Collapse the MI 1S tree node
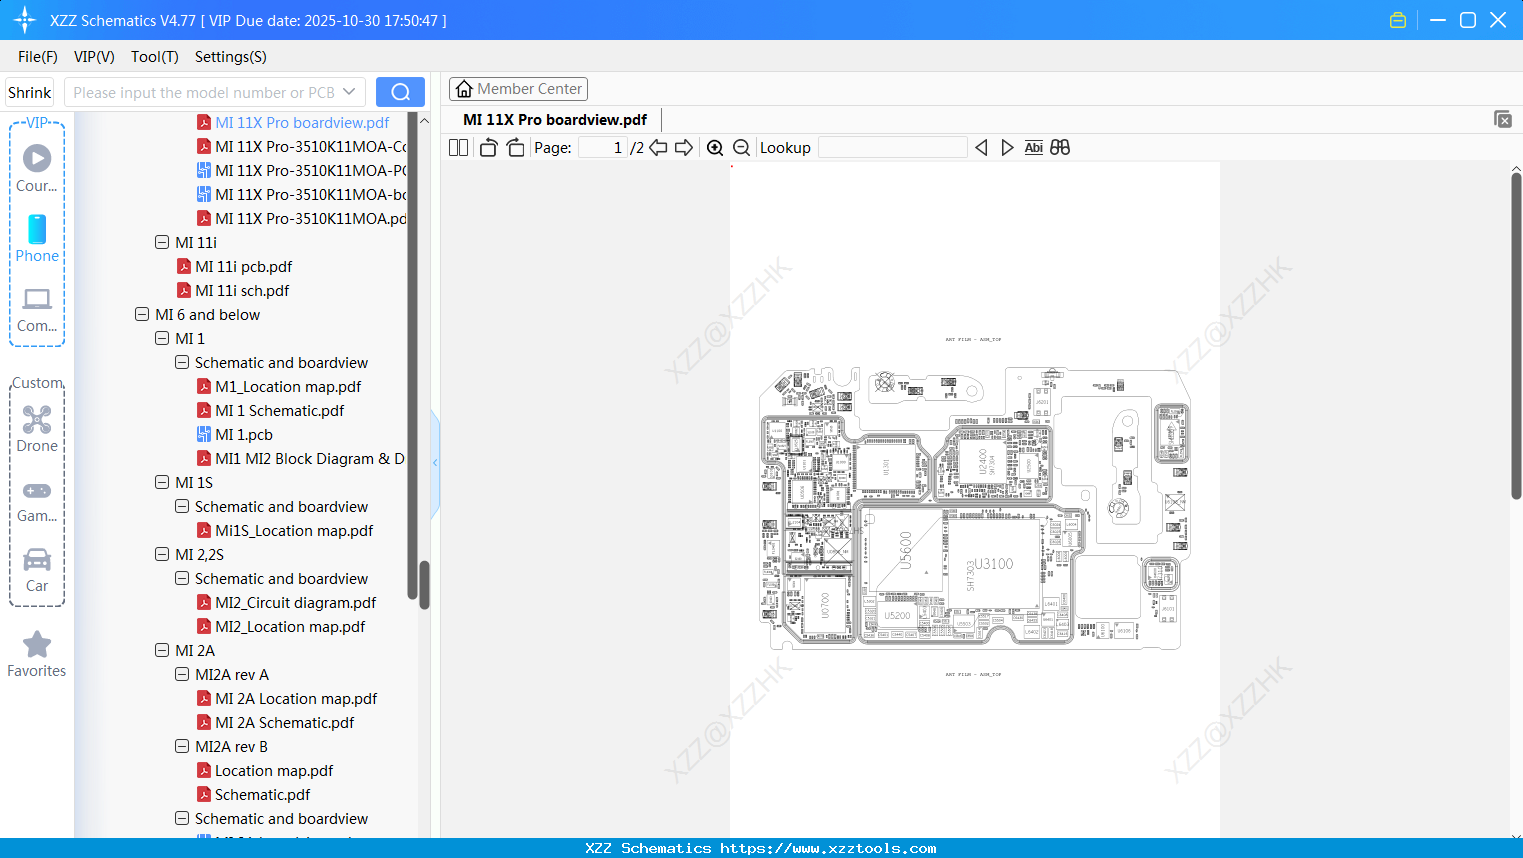 (162, 482)
